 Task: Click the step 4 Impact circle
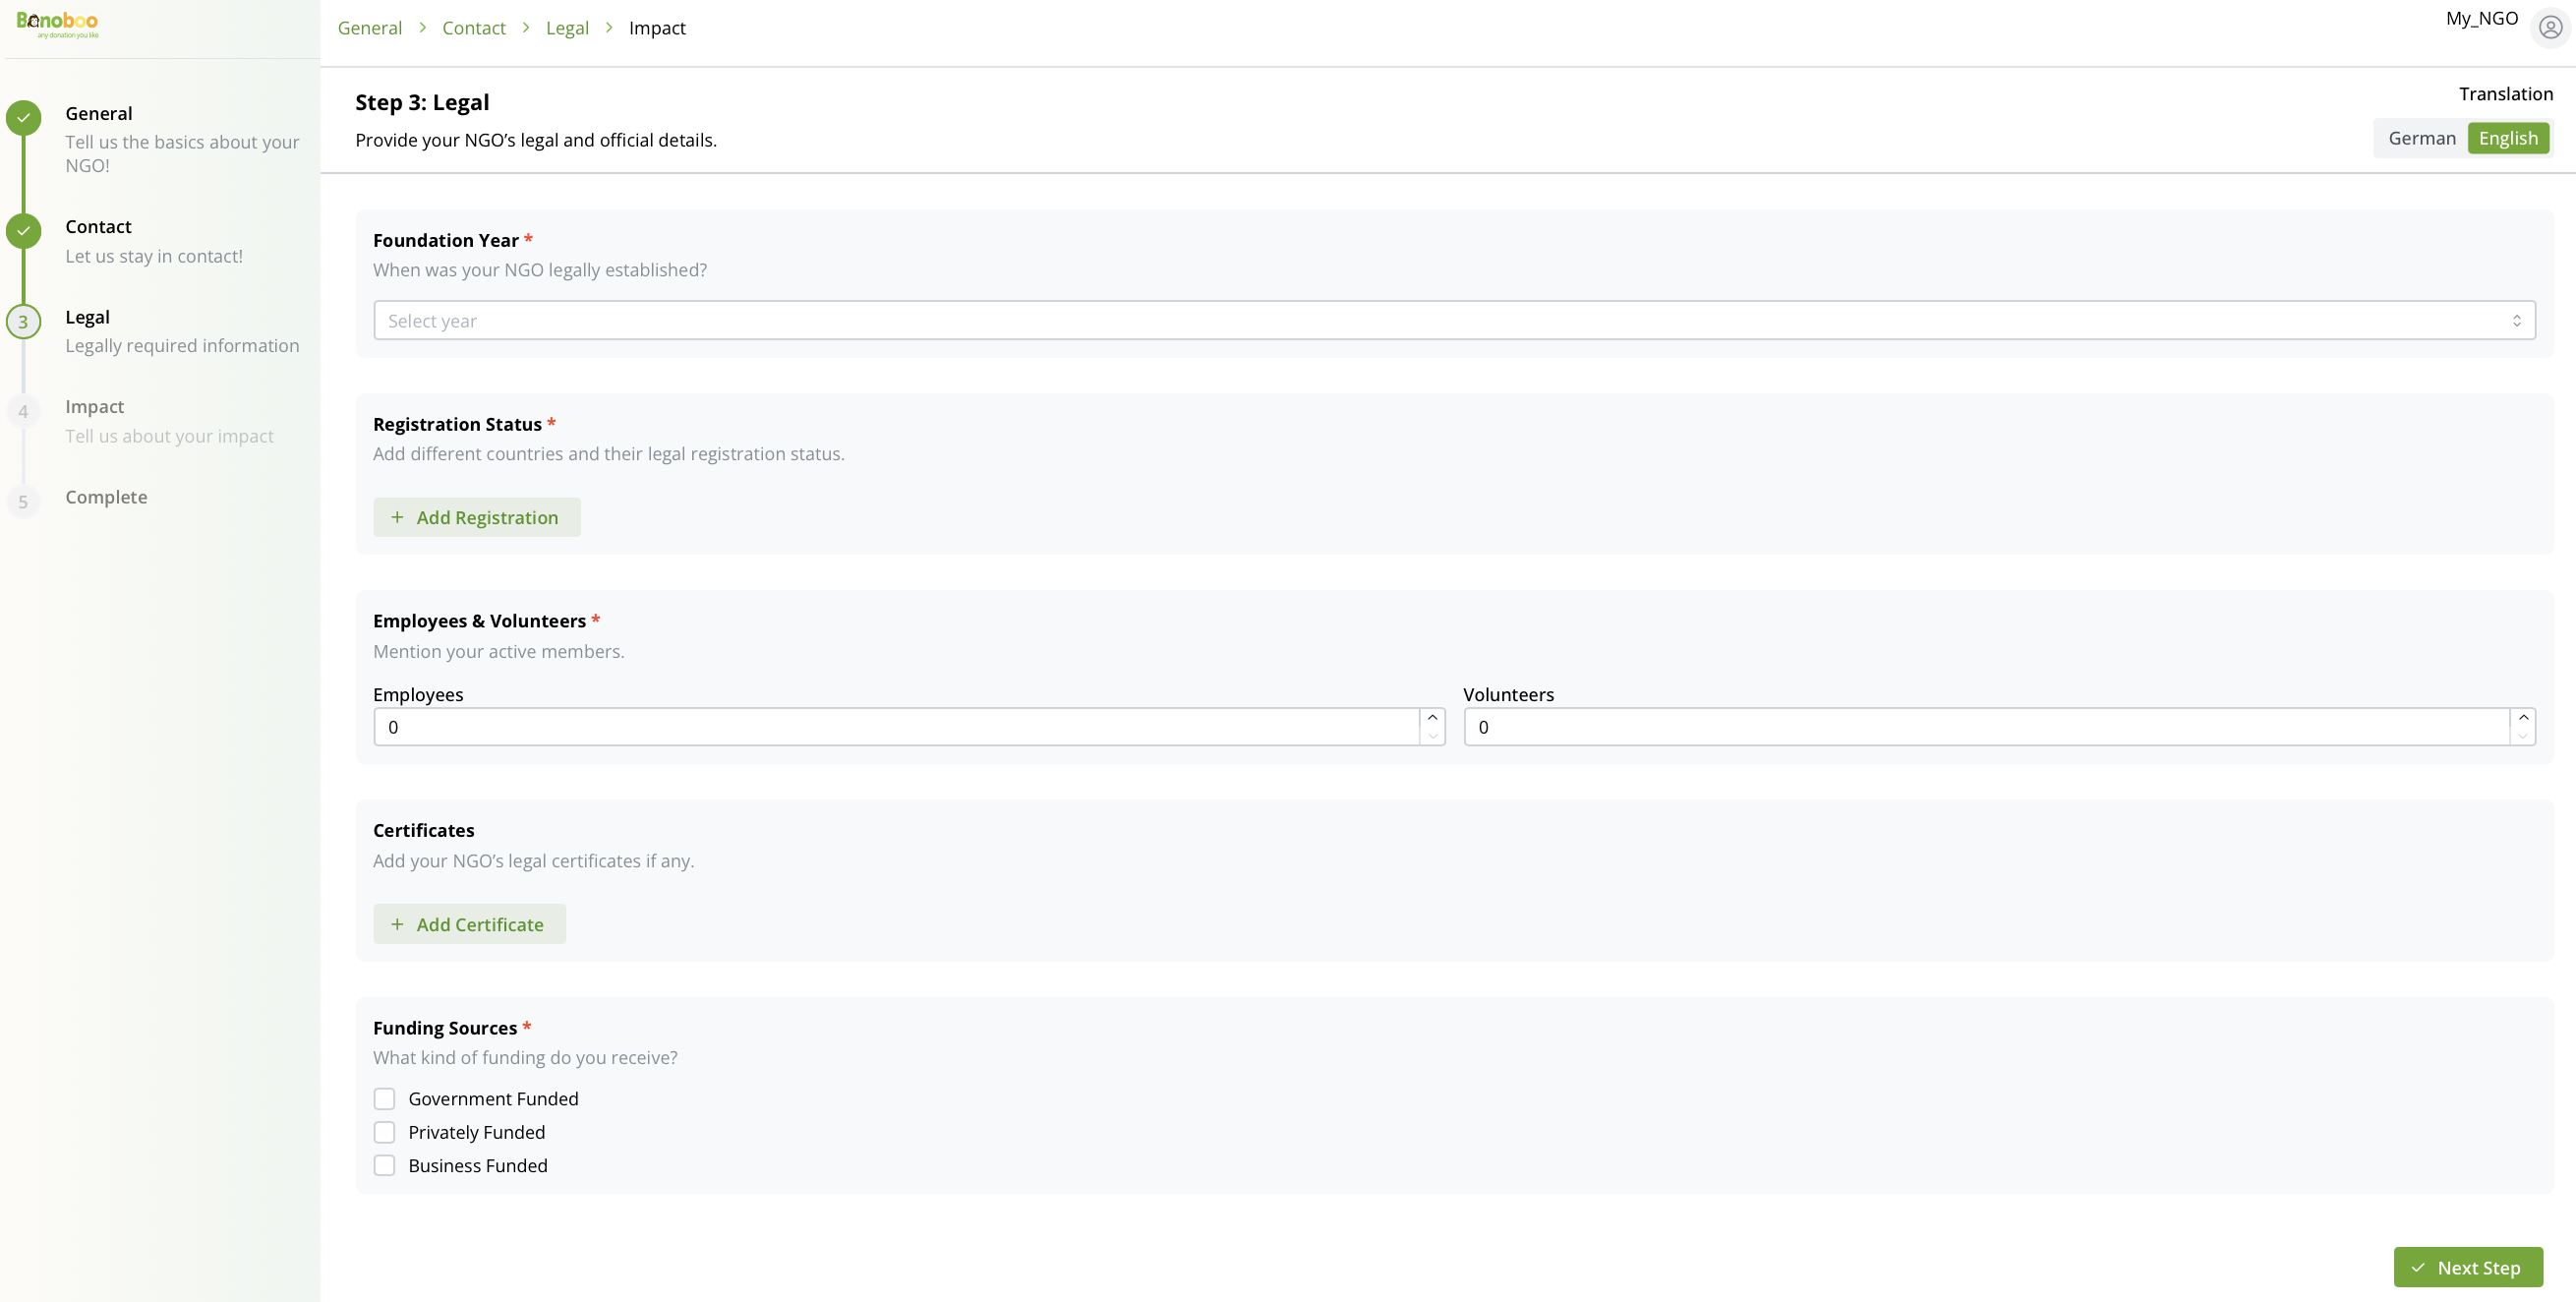click(23, 410)
